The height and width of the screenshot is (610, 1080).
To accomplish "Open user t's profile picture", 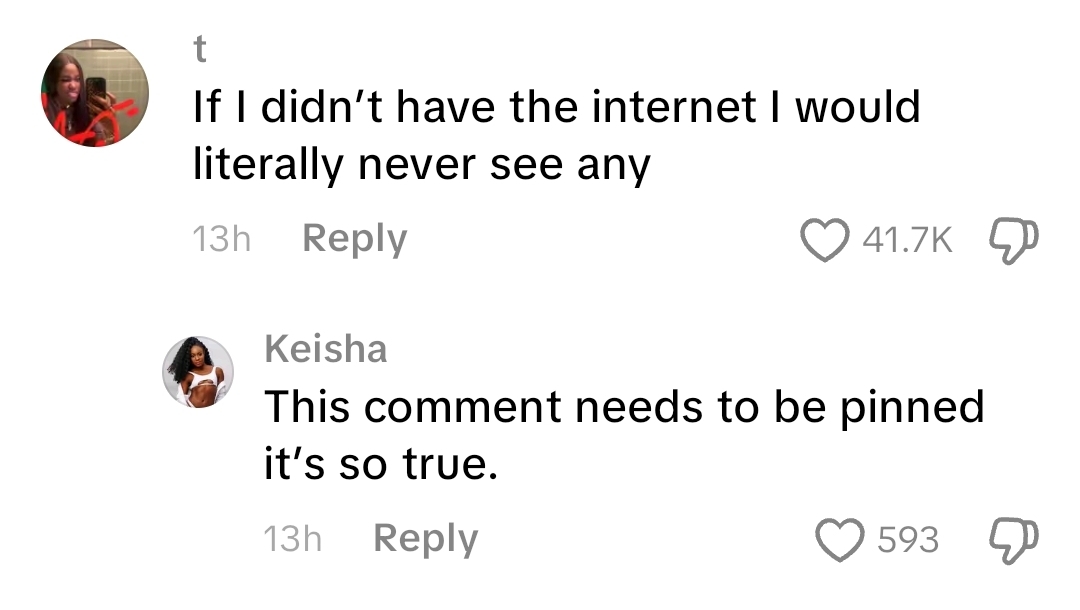I will pyautogui.click(x=95, y=93).
